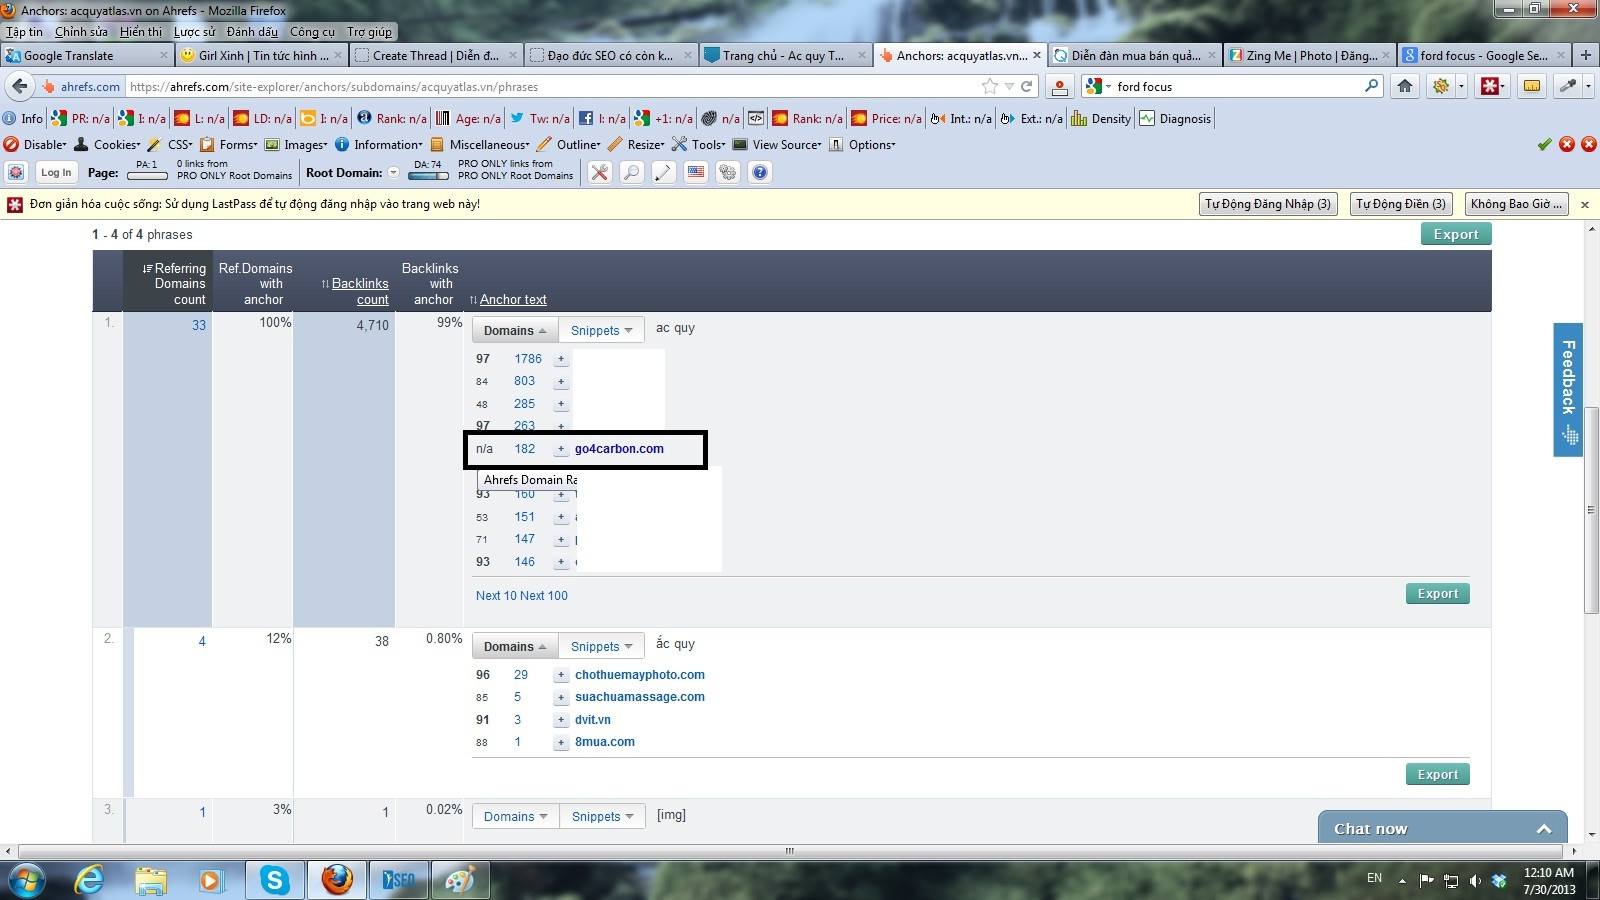The image size is (1600, 900).
Task: Open the Firefox home page icon
Action: (x=1405, y=86)
